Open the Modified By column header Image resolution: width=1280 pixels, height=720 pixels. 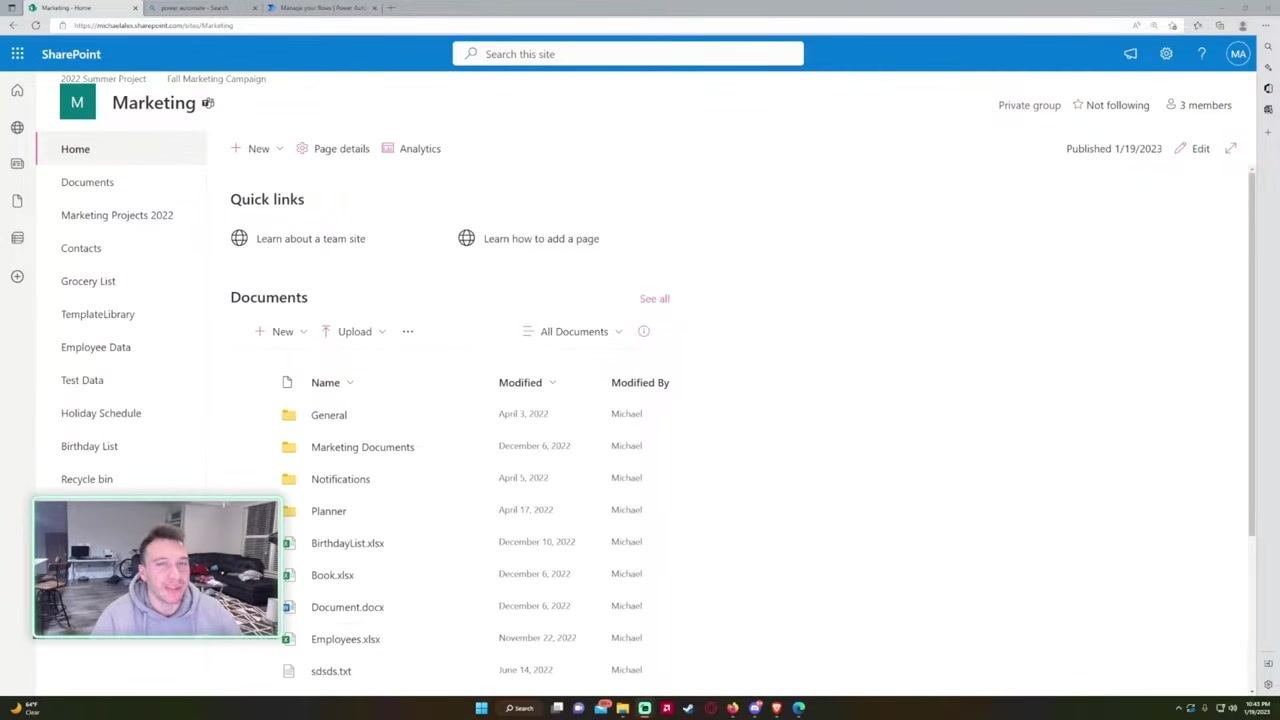[x=640, y=382]
